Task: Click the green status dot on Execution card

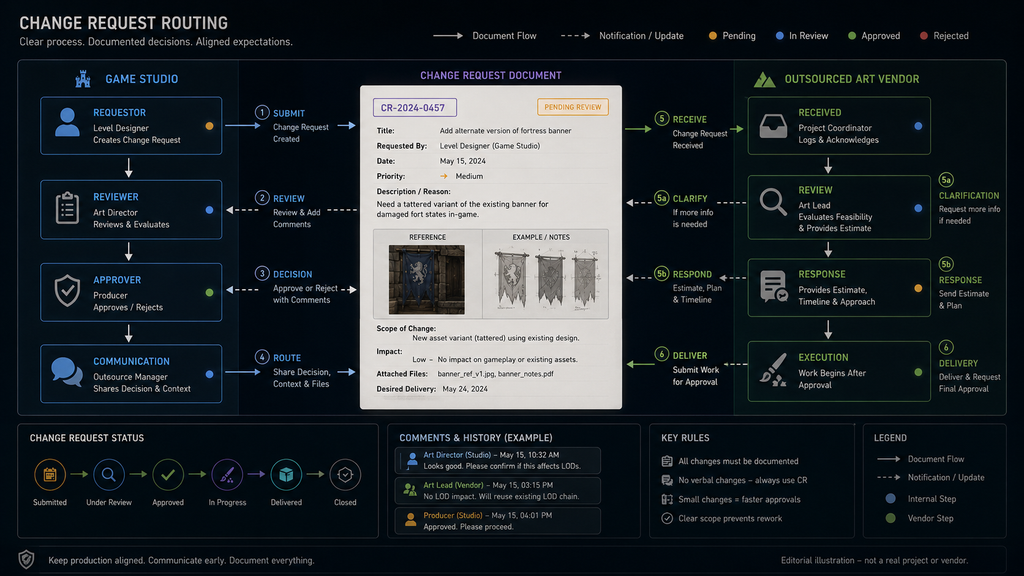Action: pos(918,372)
